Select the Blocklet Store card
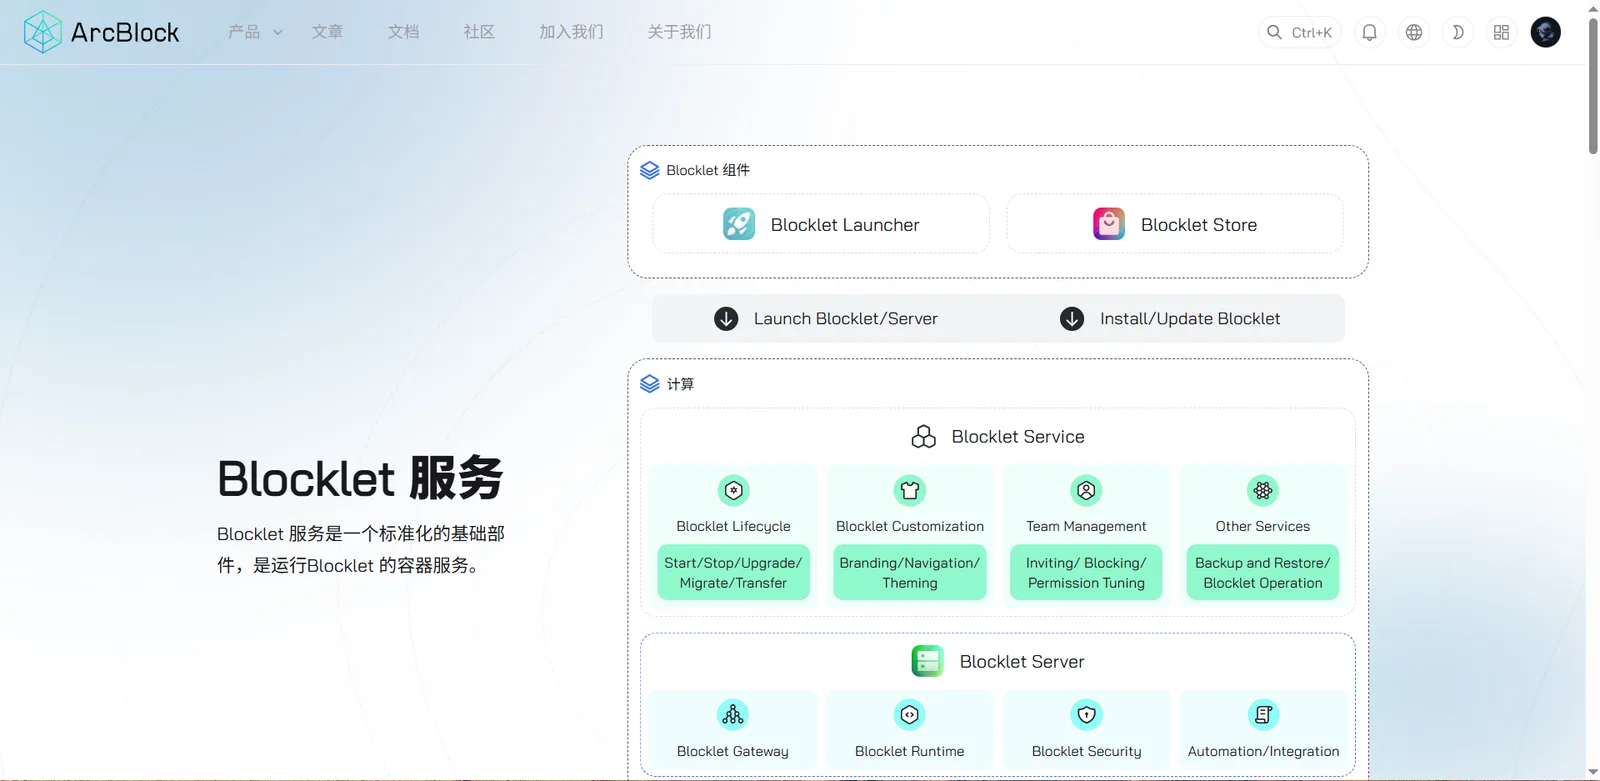The width and height of the screenshot is (1600, 781). click(1175, 224)
